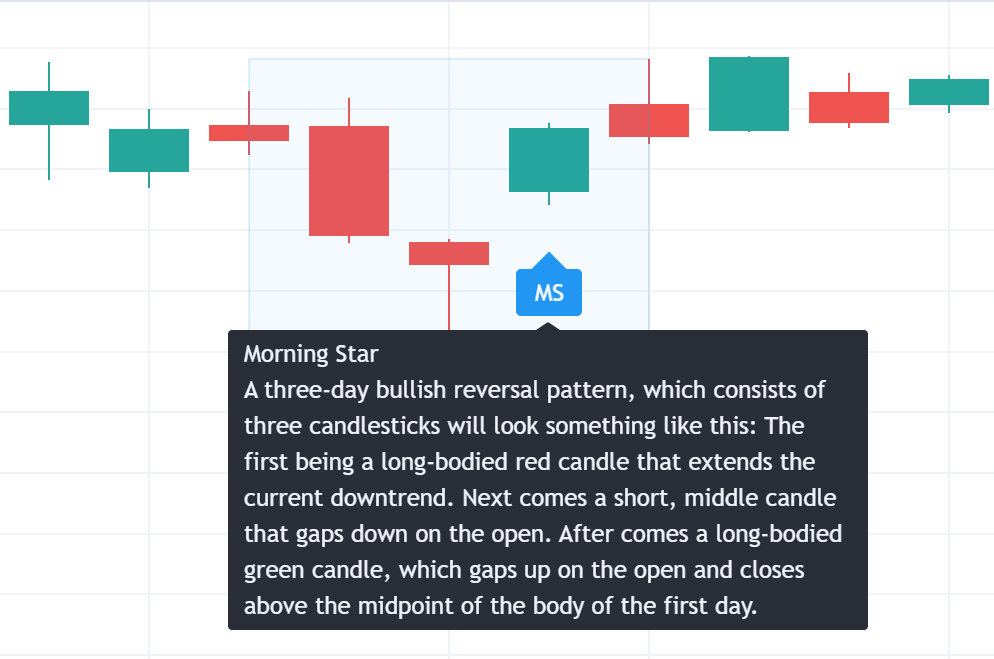The width and height of the screenshot is (994, 659).
Task: Click the tooltip's last line about midpoint
Action: click(500, 606)
